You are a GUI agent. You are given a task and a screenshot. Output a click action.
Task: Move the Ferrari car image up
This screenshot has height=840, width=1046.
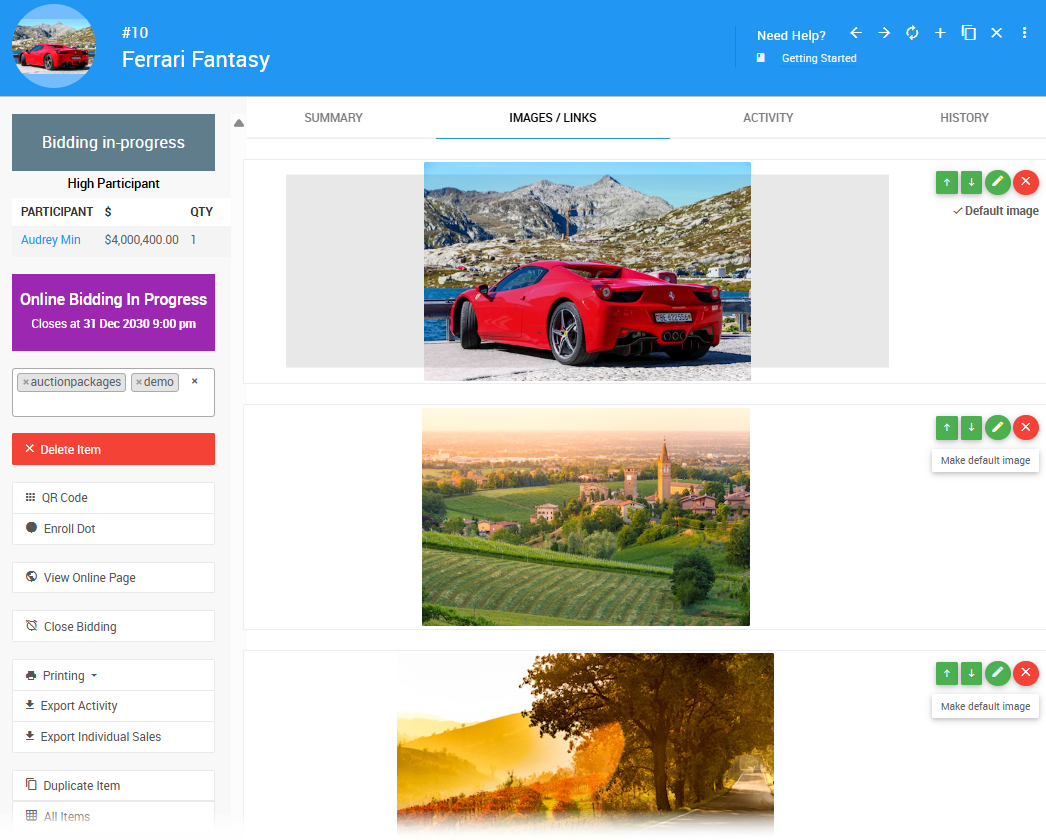[x=947, y=182]
